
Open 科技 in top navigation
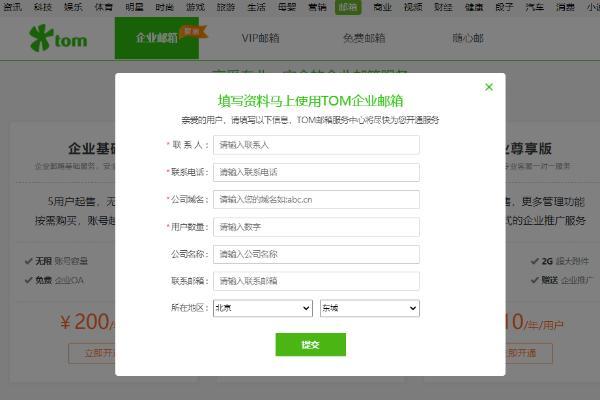click(x=42, y=7)
